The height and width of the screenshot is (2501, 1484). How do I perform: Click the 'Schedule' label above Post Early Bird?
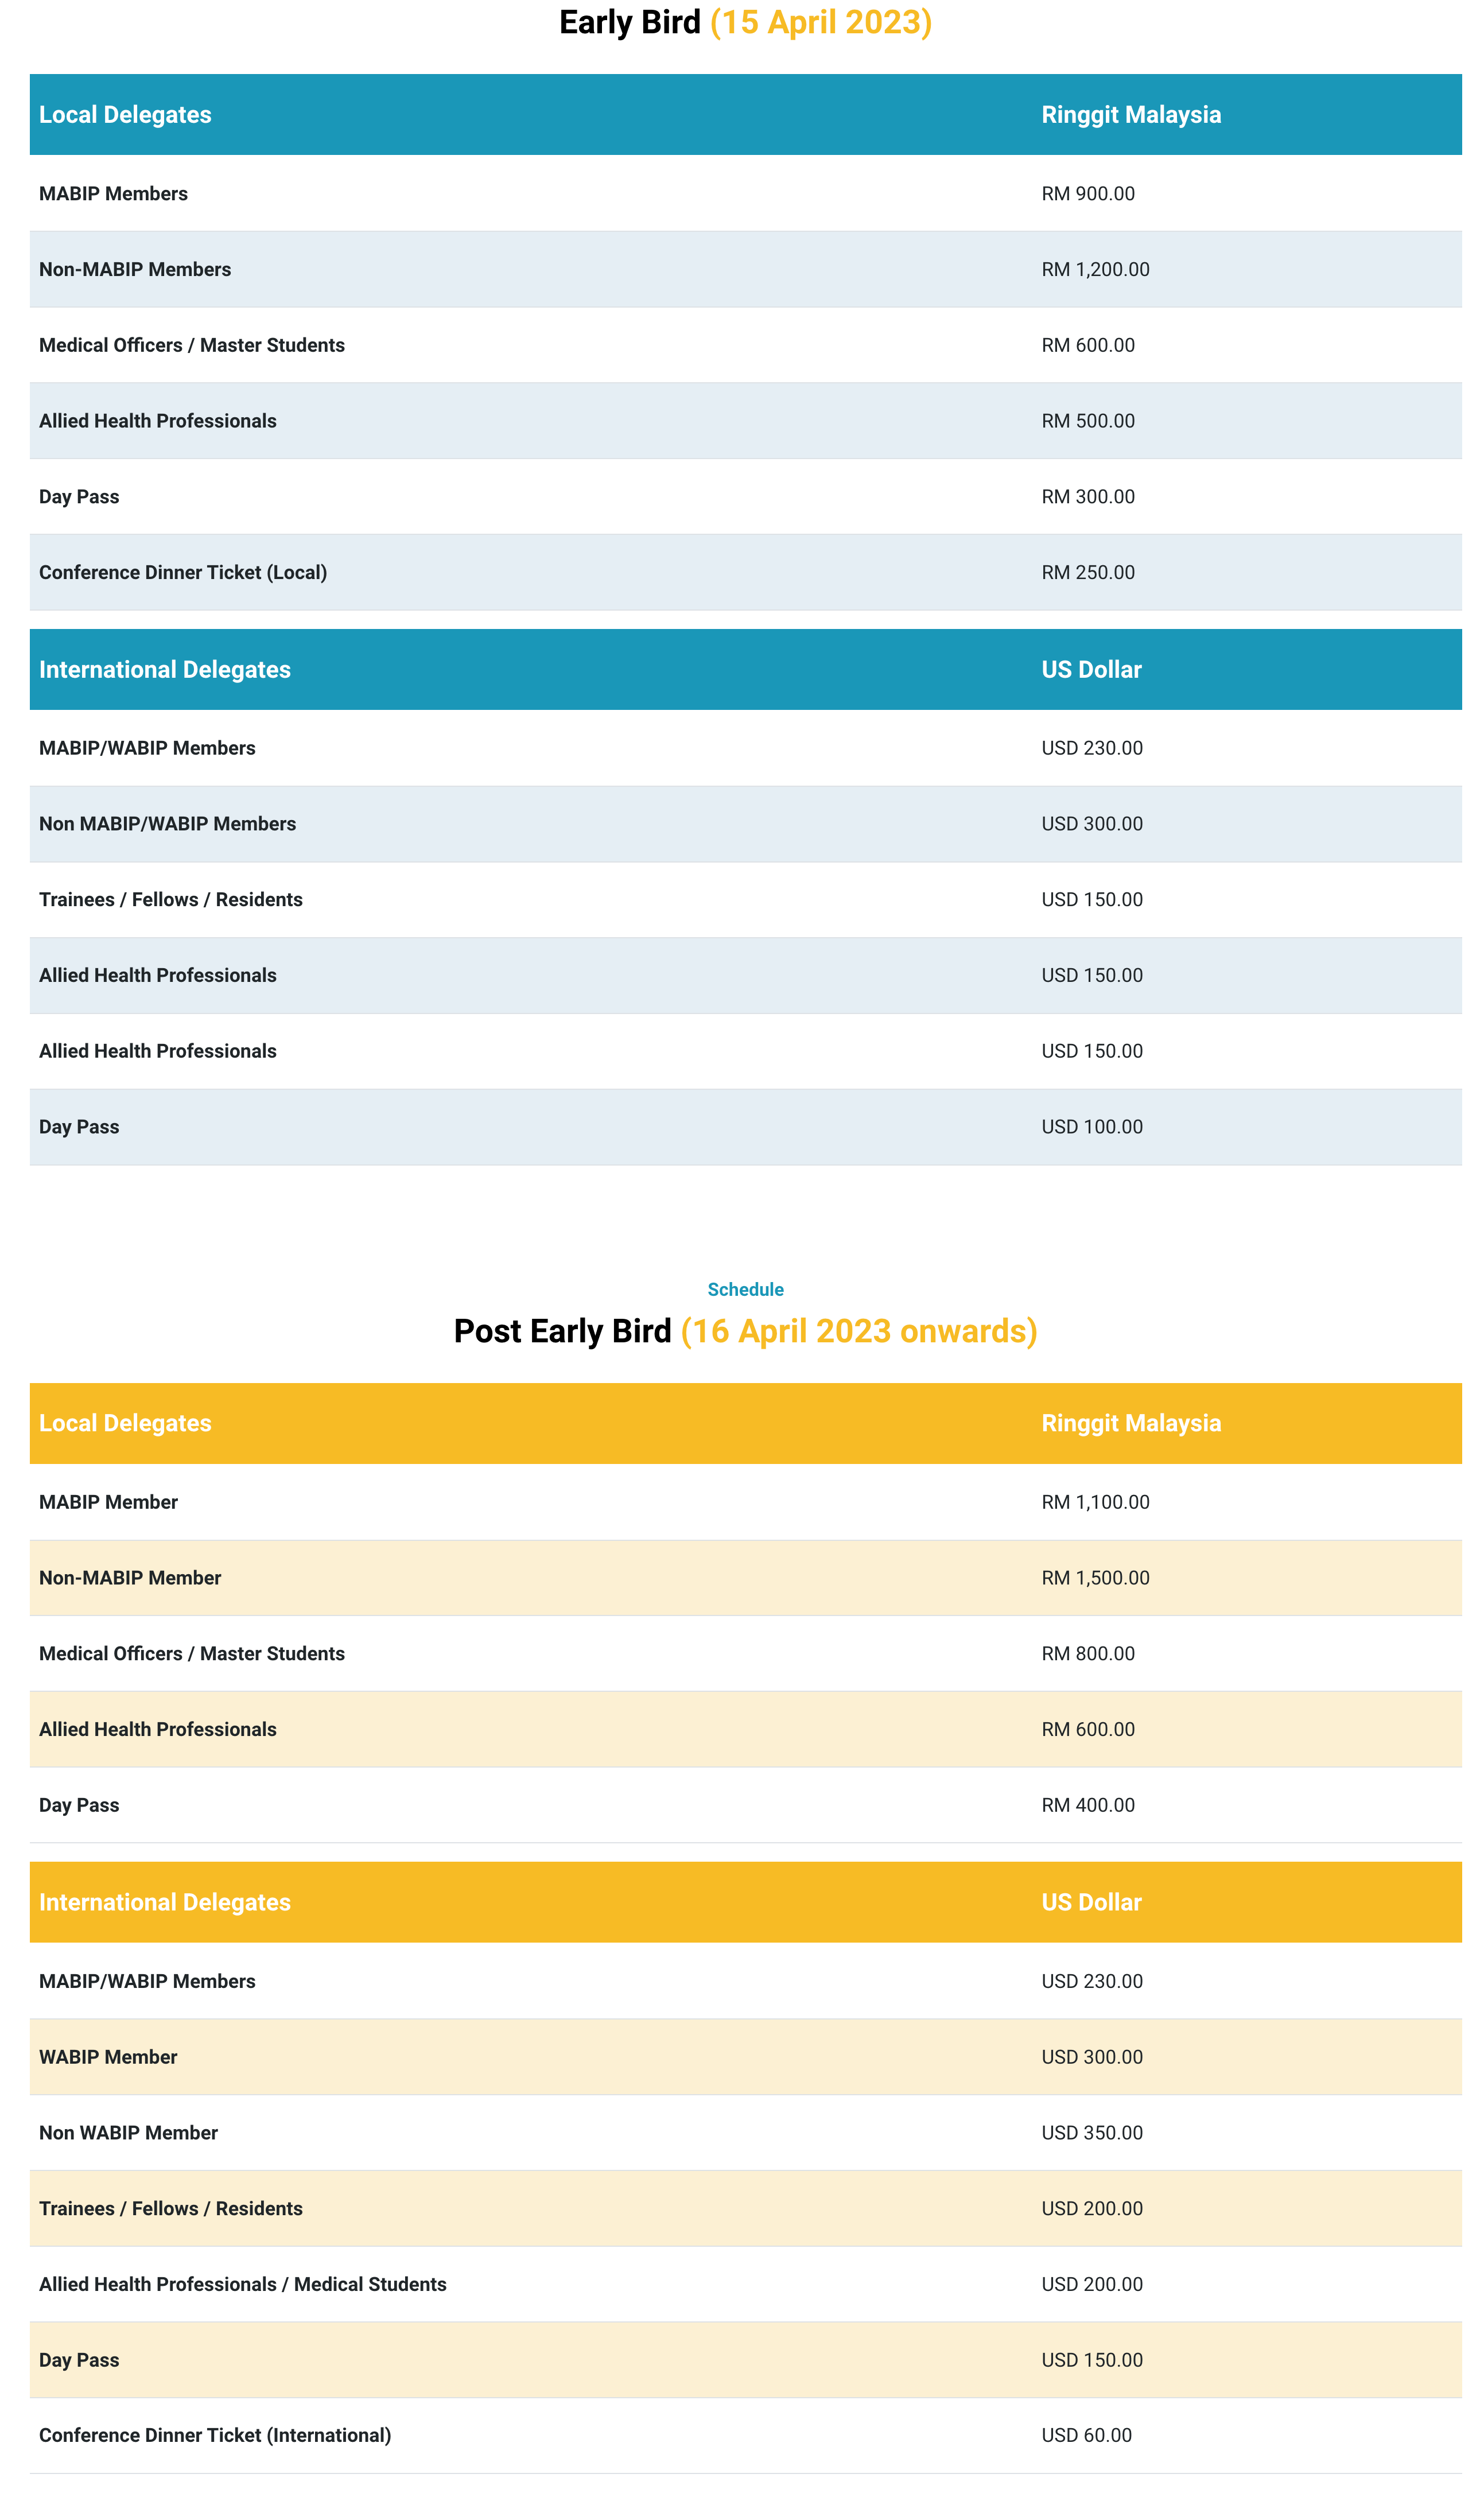(x=745, y=1289)
